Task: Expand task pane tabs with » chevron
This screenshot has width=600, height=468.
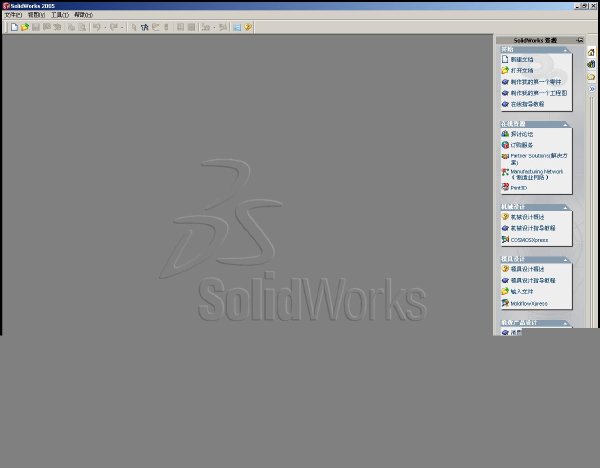Action: [x=592, y=89]
